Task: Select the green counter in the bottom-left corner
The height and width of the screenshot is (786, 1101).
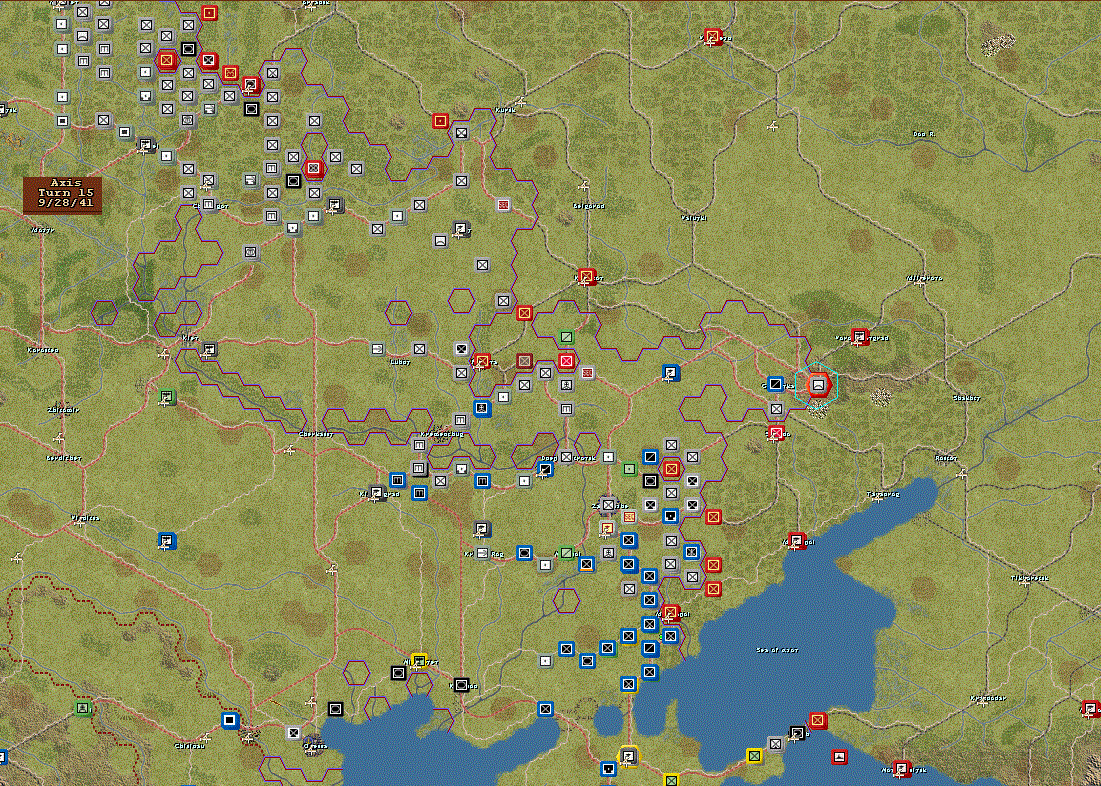Action: 83,707
